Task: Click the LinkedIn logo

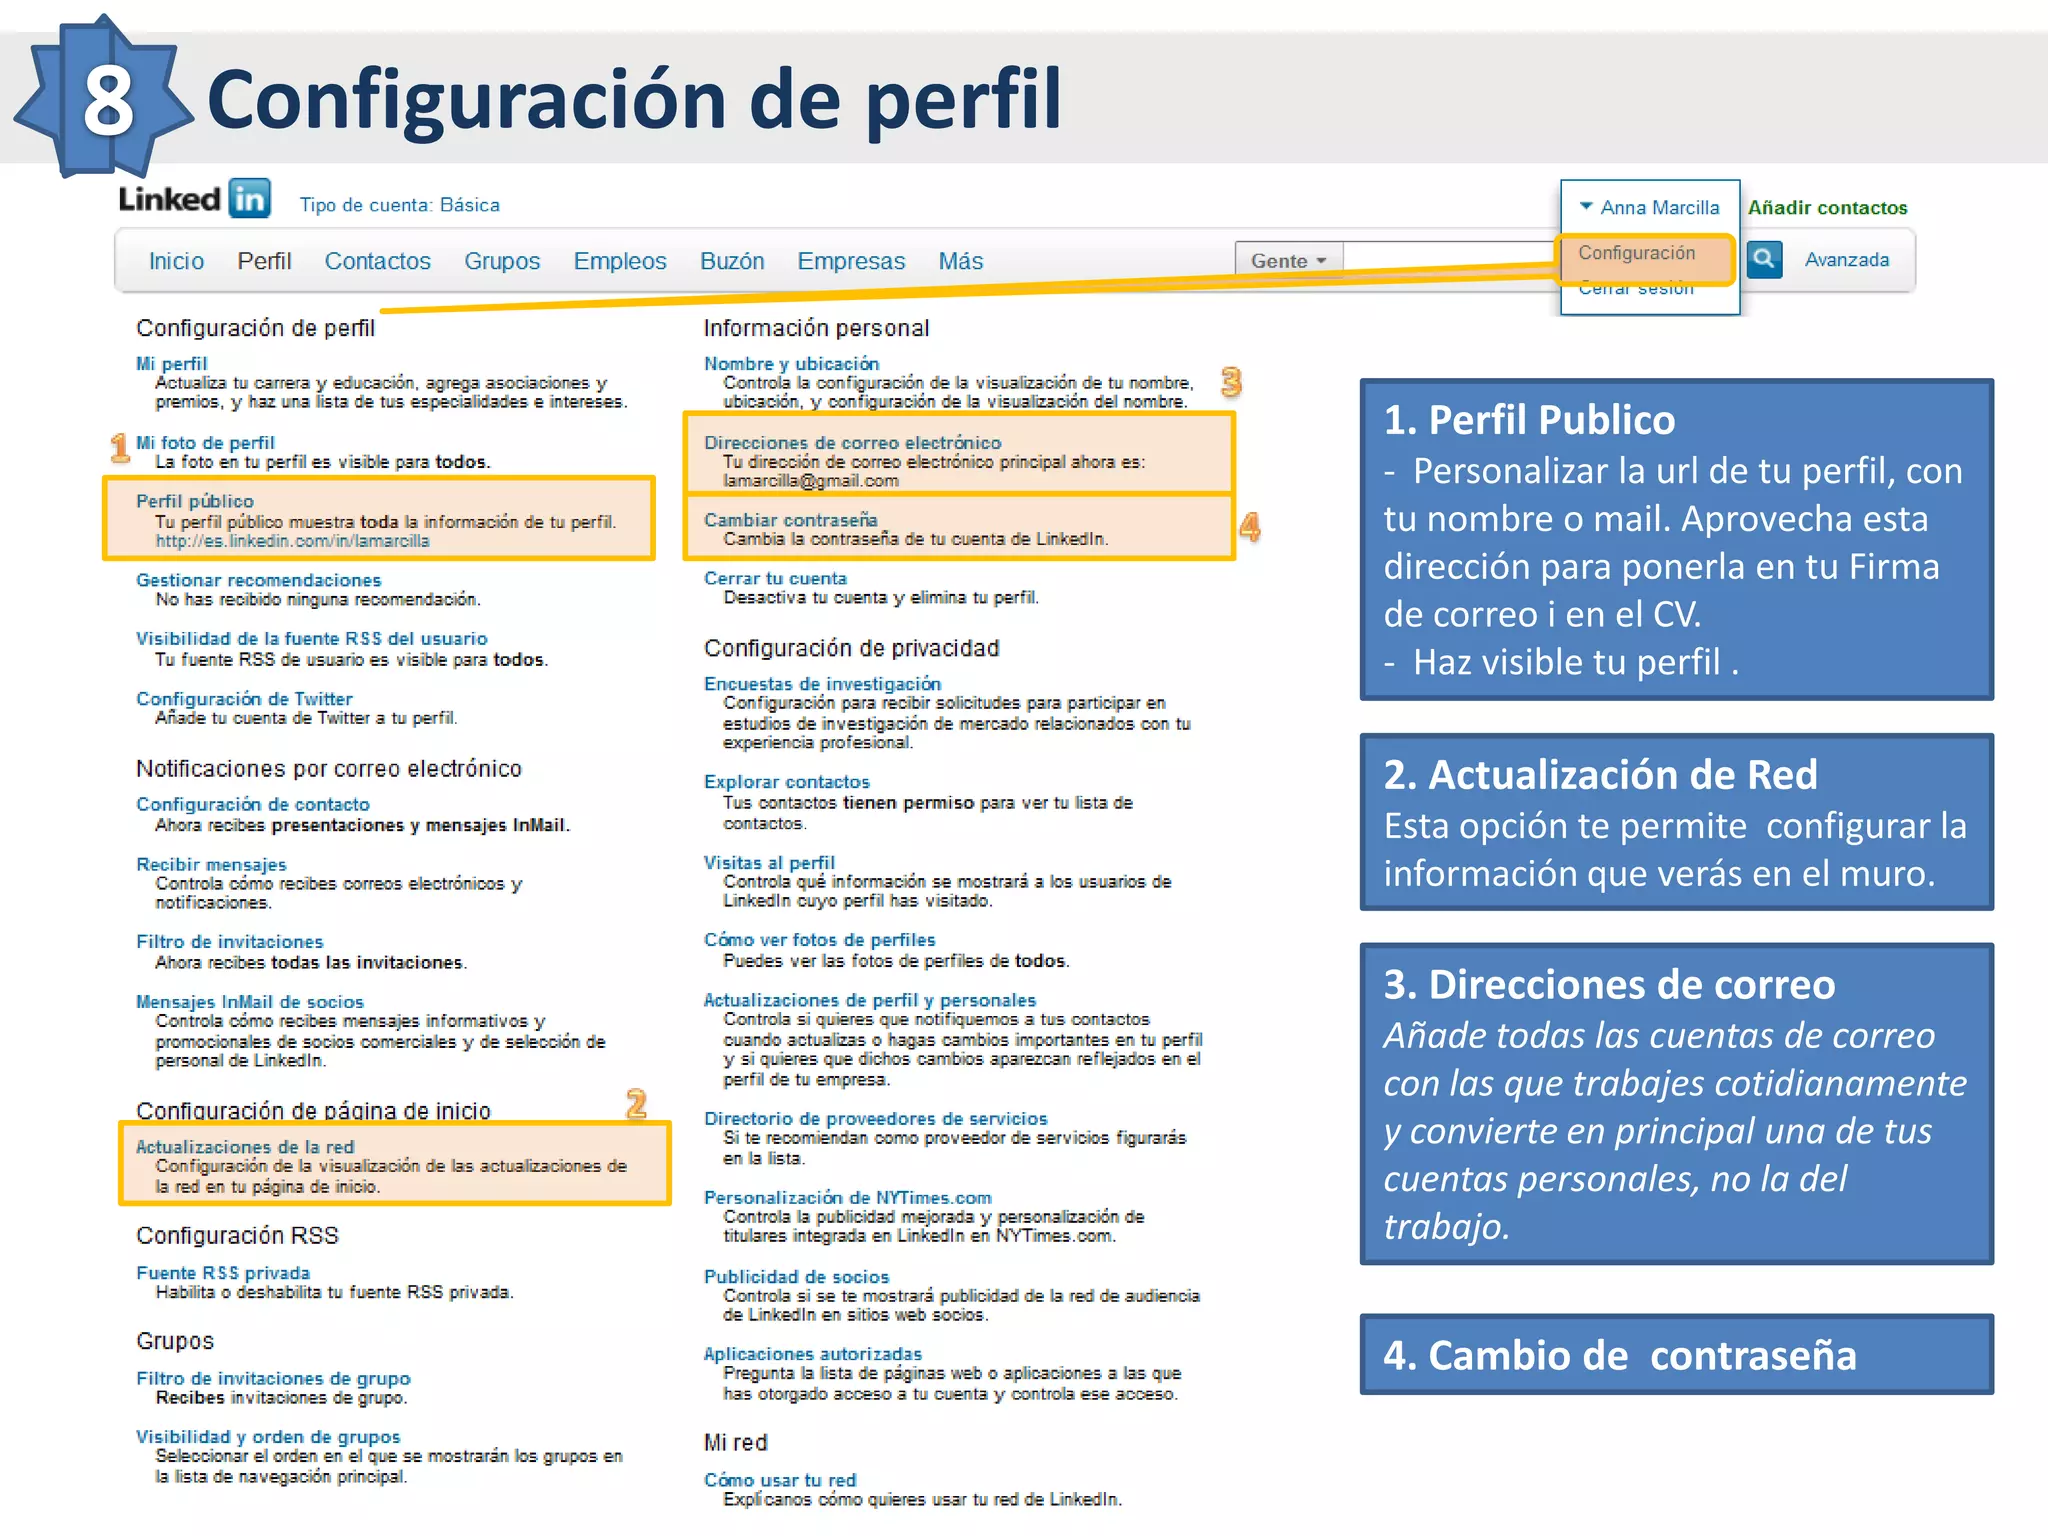Action: click(x=194, y=199)
